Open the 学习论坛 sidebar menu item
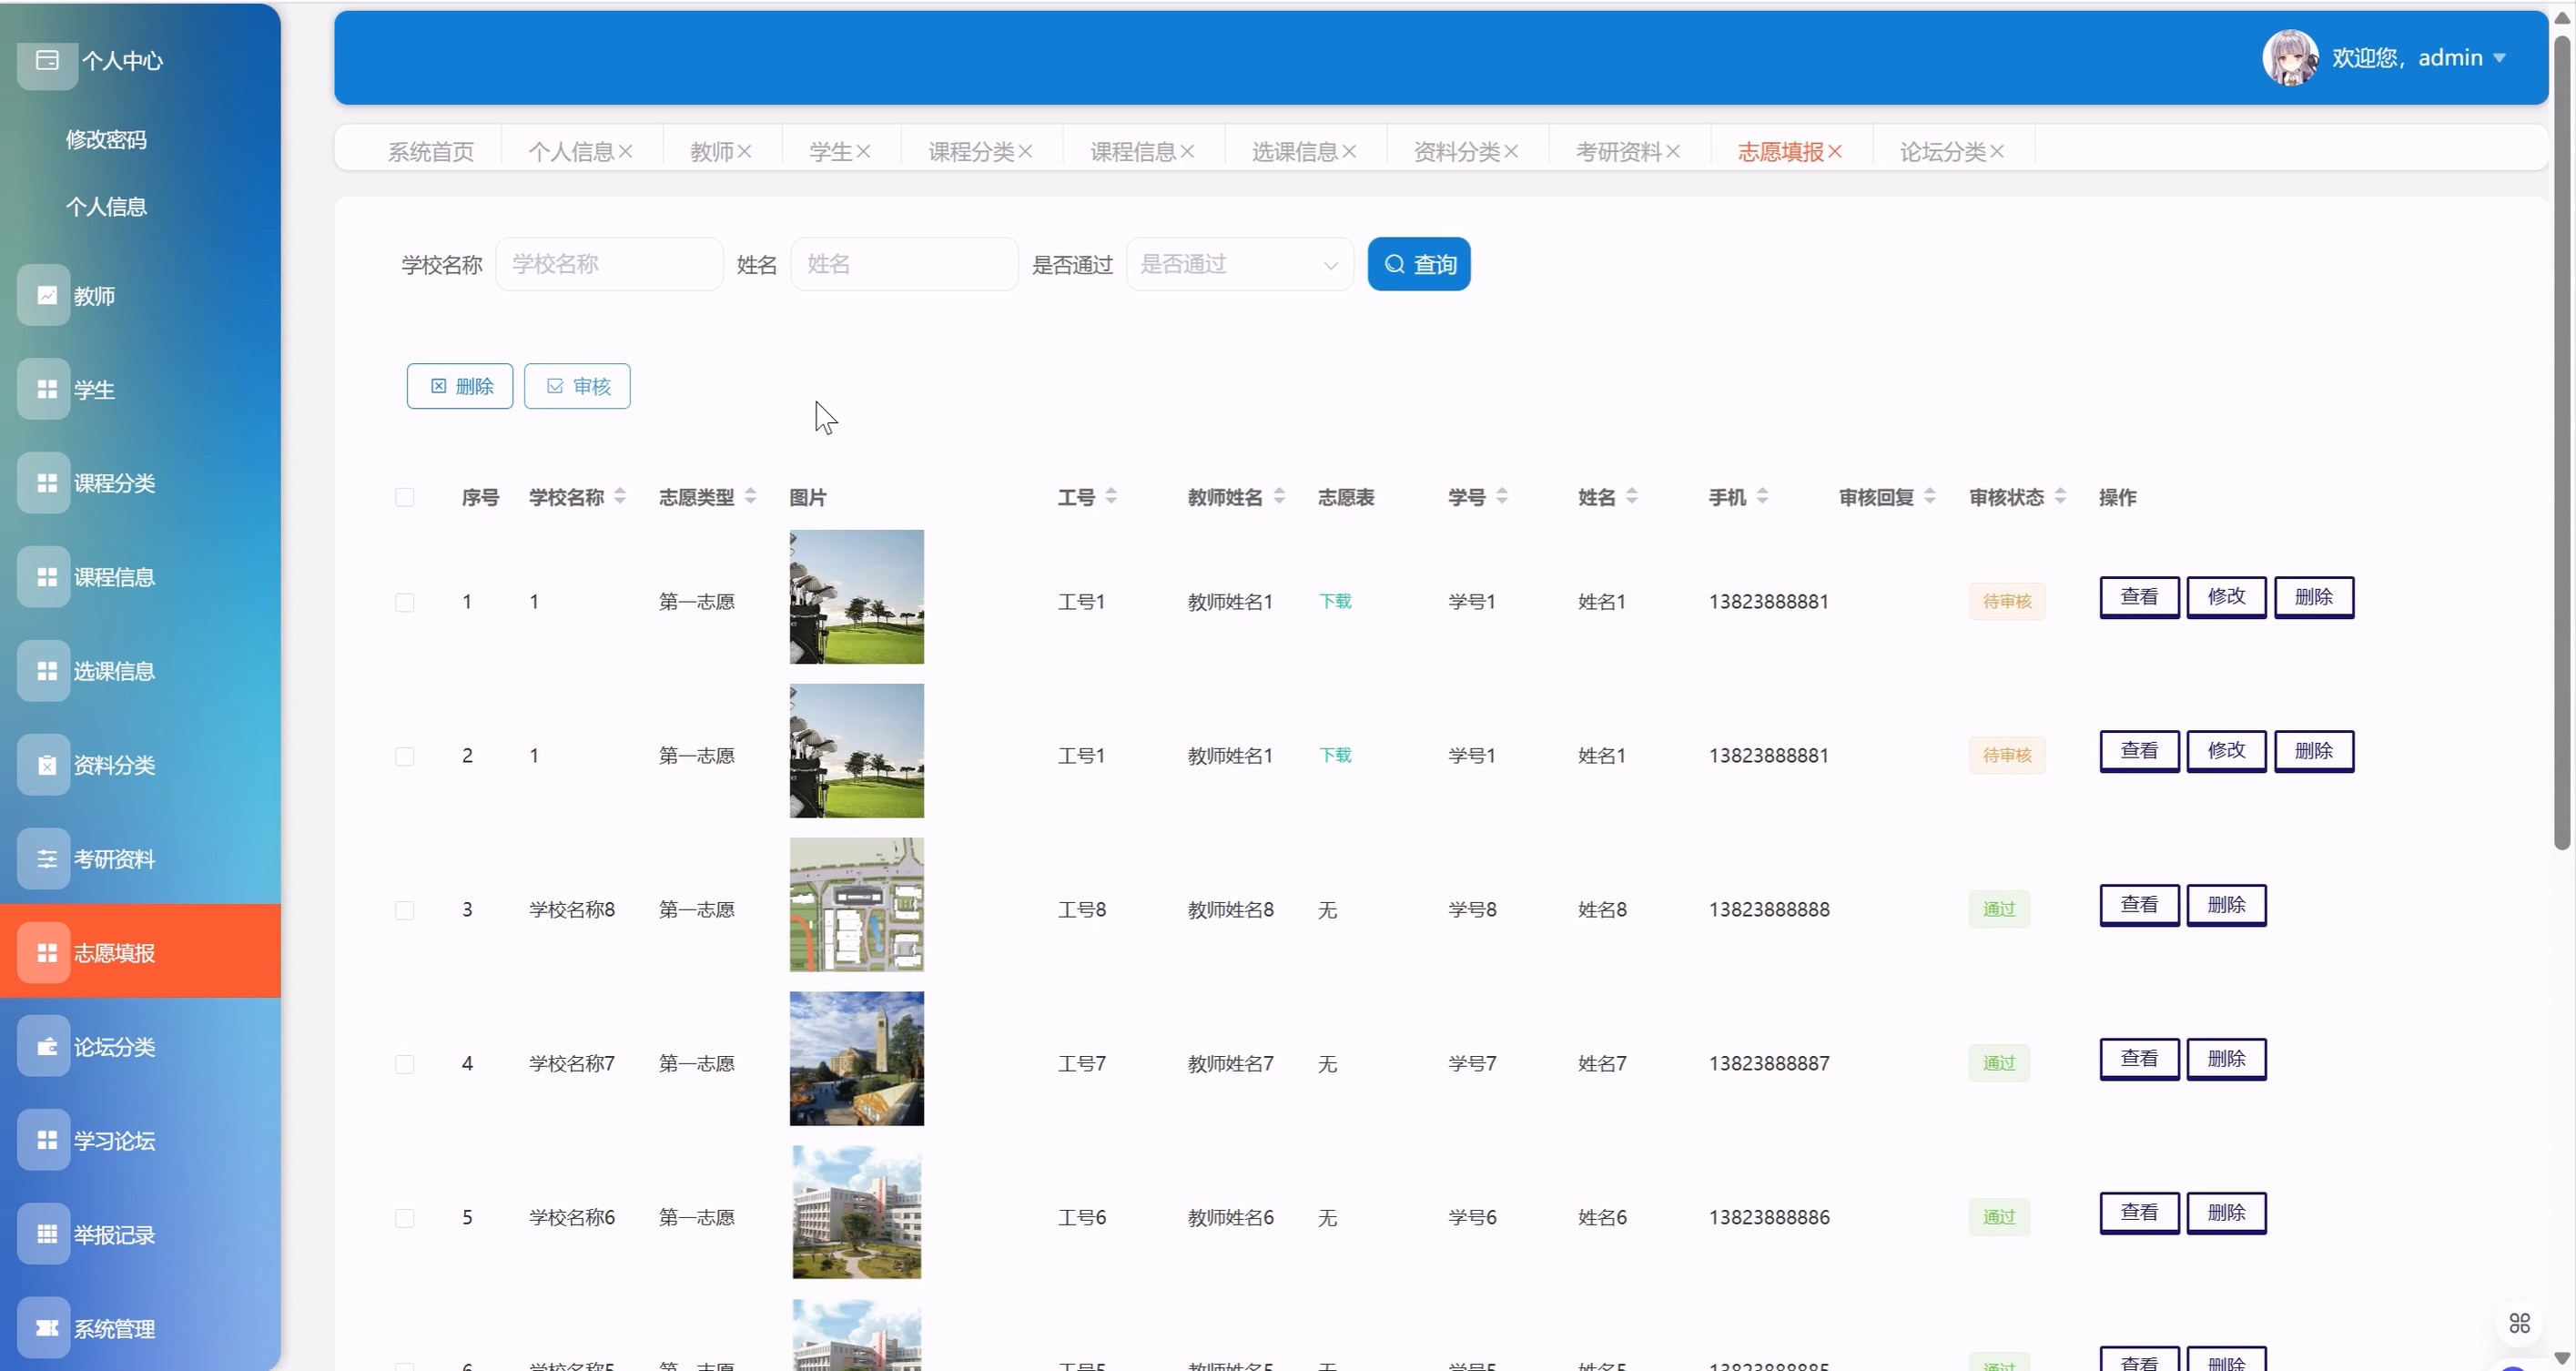Viewport: 2576px width, 1371px height. [x=114, y=1141]
